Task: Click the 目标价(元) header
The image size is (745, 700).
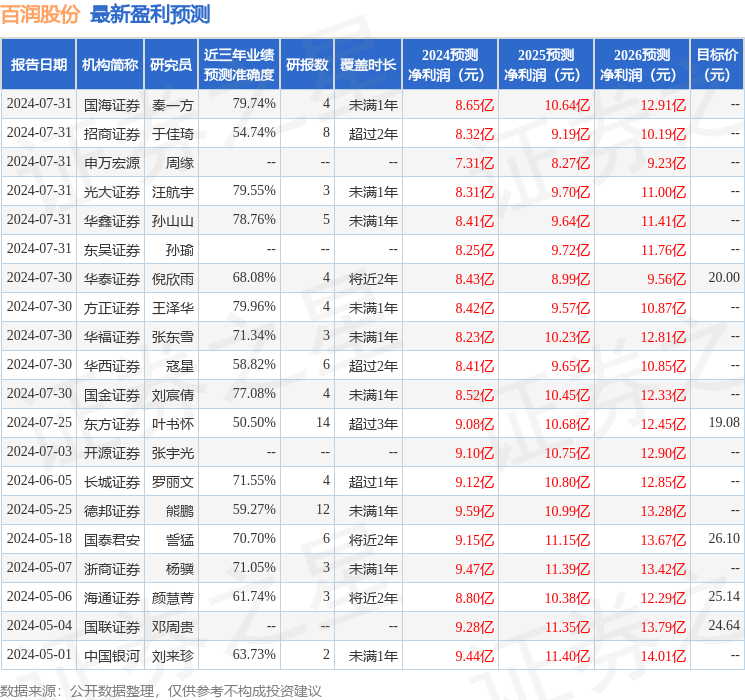Action: 717,65
